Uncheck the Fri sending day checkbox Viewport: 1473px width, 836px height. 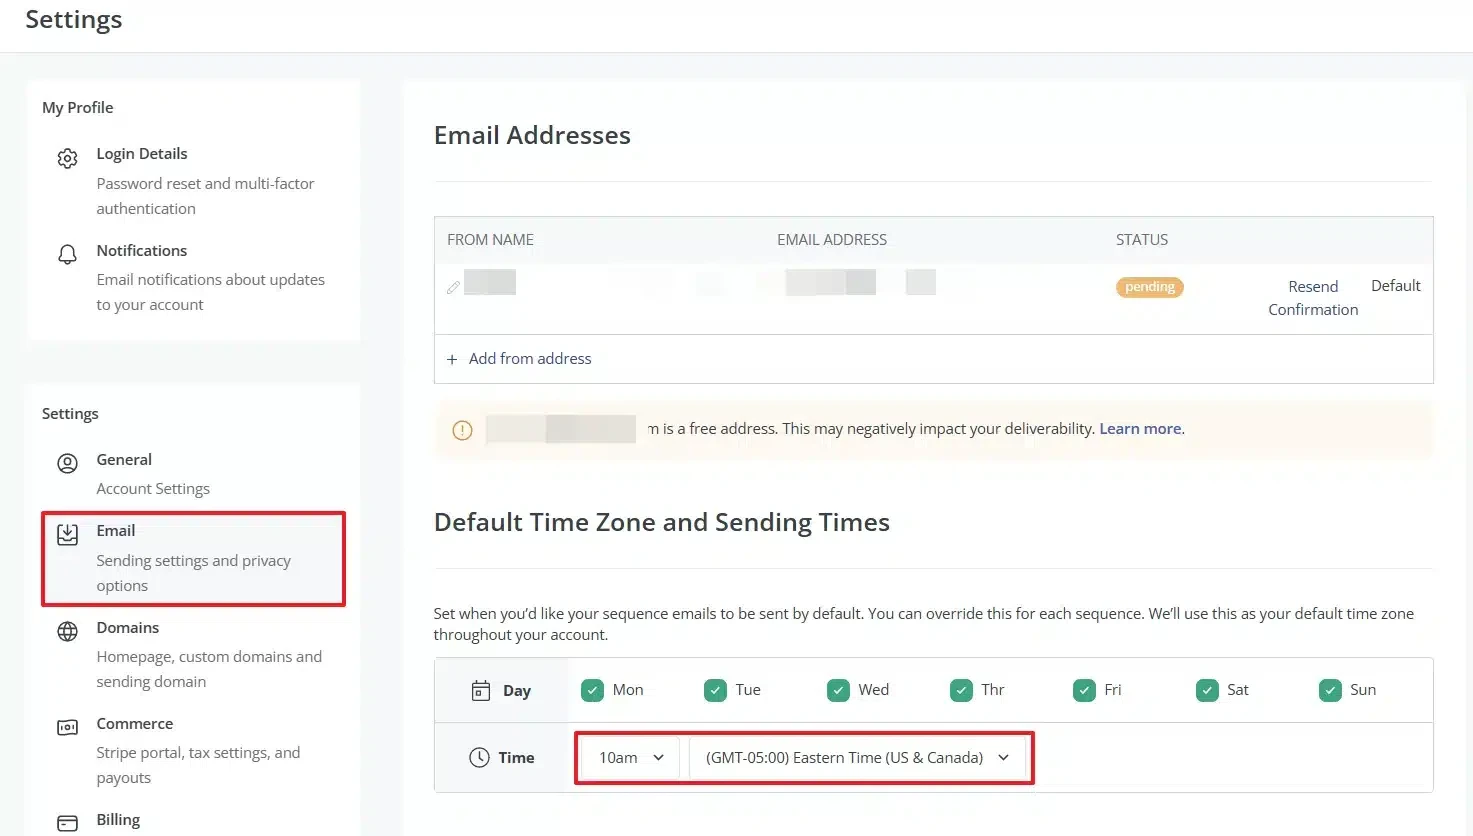(x=1084, y=690)
